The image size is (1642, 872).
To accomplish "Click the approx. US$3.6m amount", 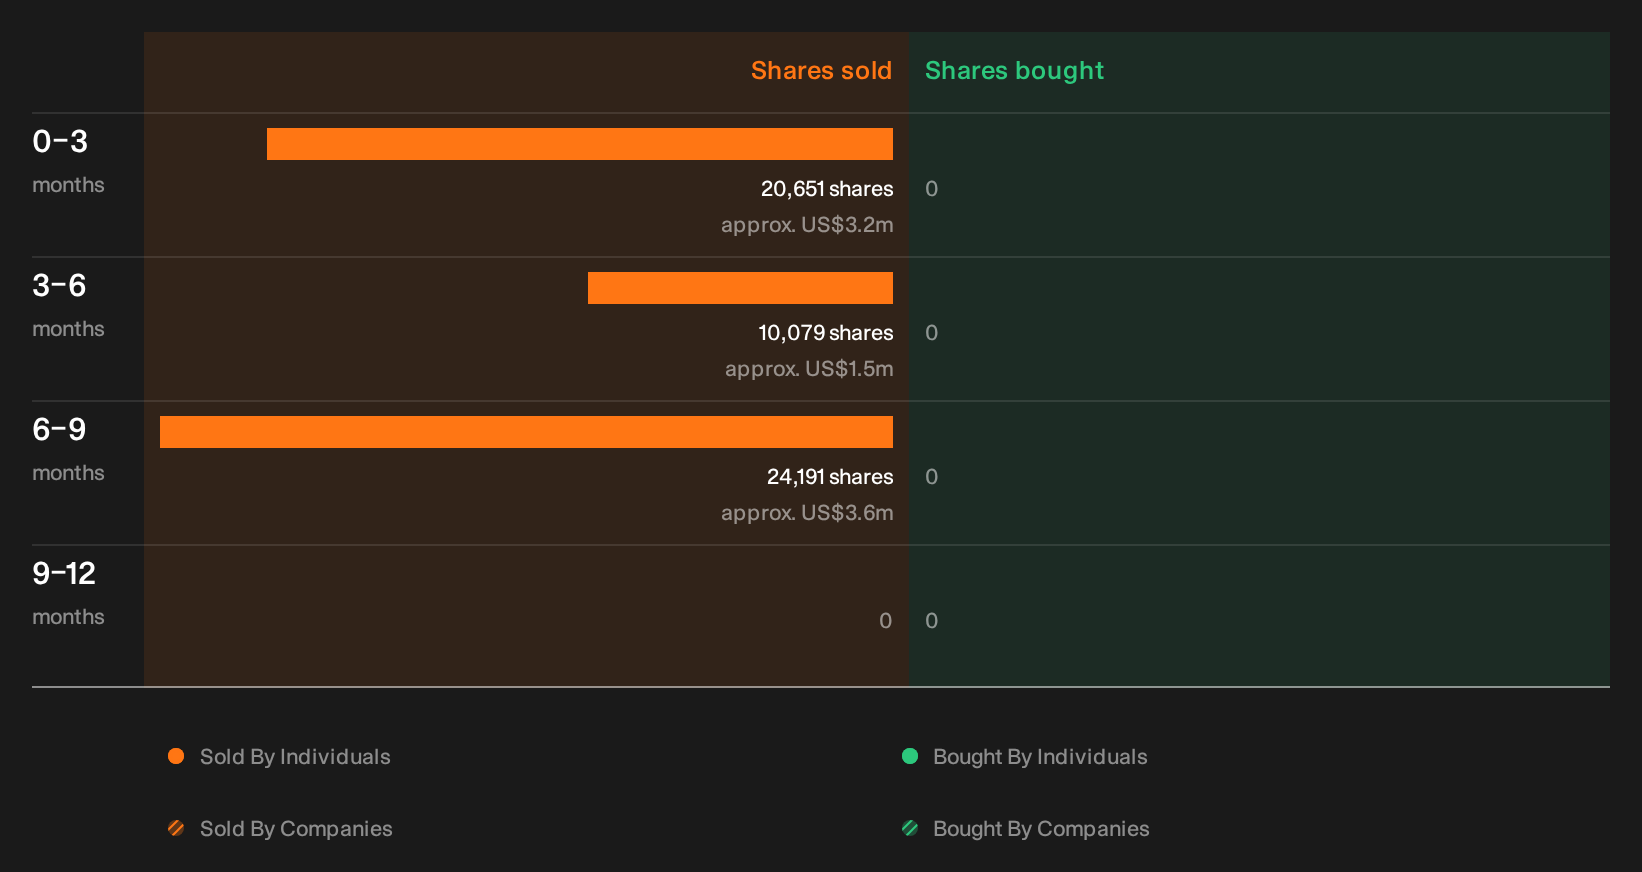I will click(x=807, y=513).
